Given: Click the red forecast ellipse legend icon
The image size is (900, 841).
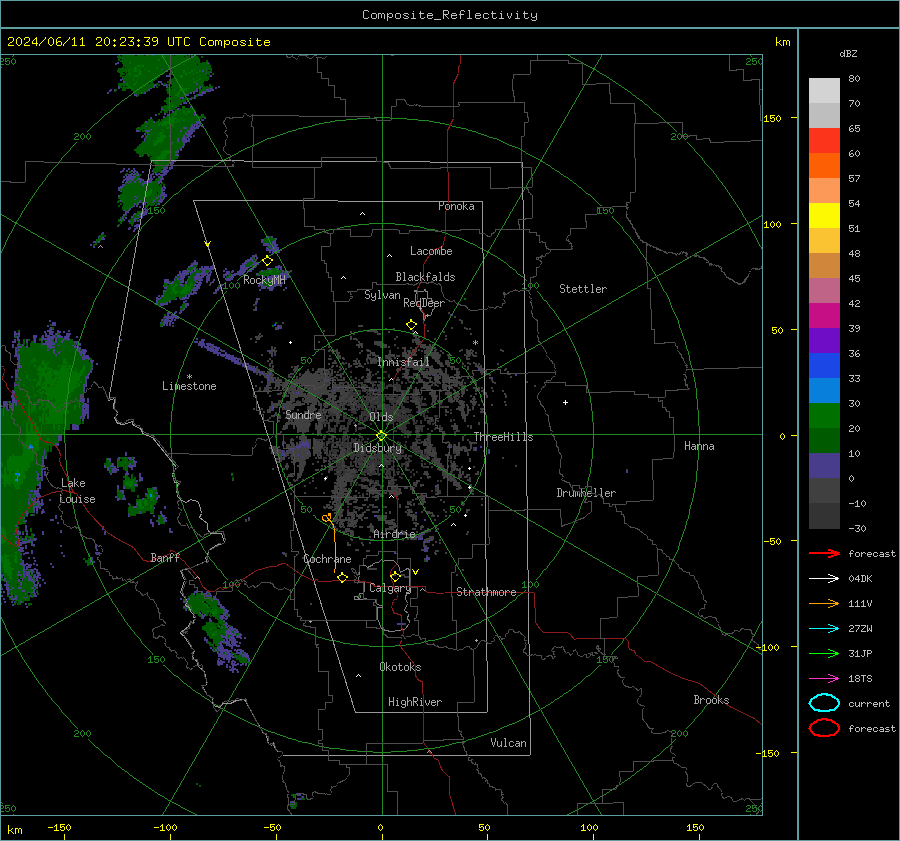Looking at the screenshot, I should pos(824,728).
